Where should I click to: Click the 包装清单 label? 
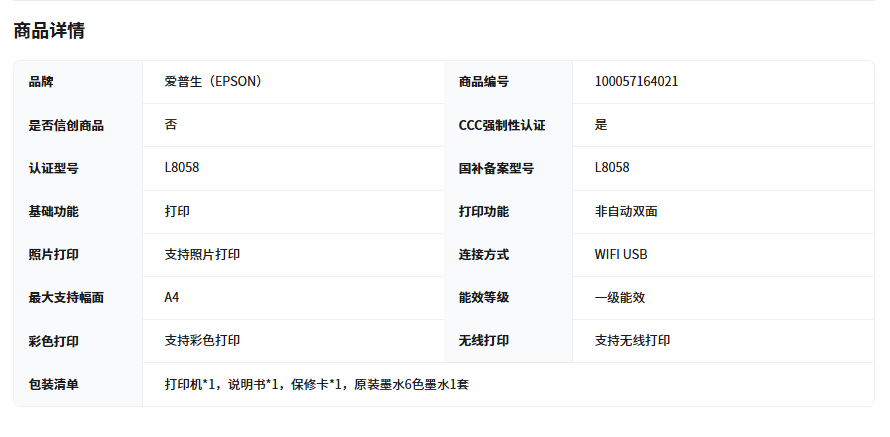pyautogui.click(x=54, y=384)
